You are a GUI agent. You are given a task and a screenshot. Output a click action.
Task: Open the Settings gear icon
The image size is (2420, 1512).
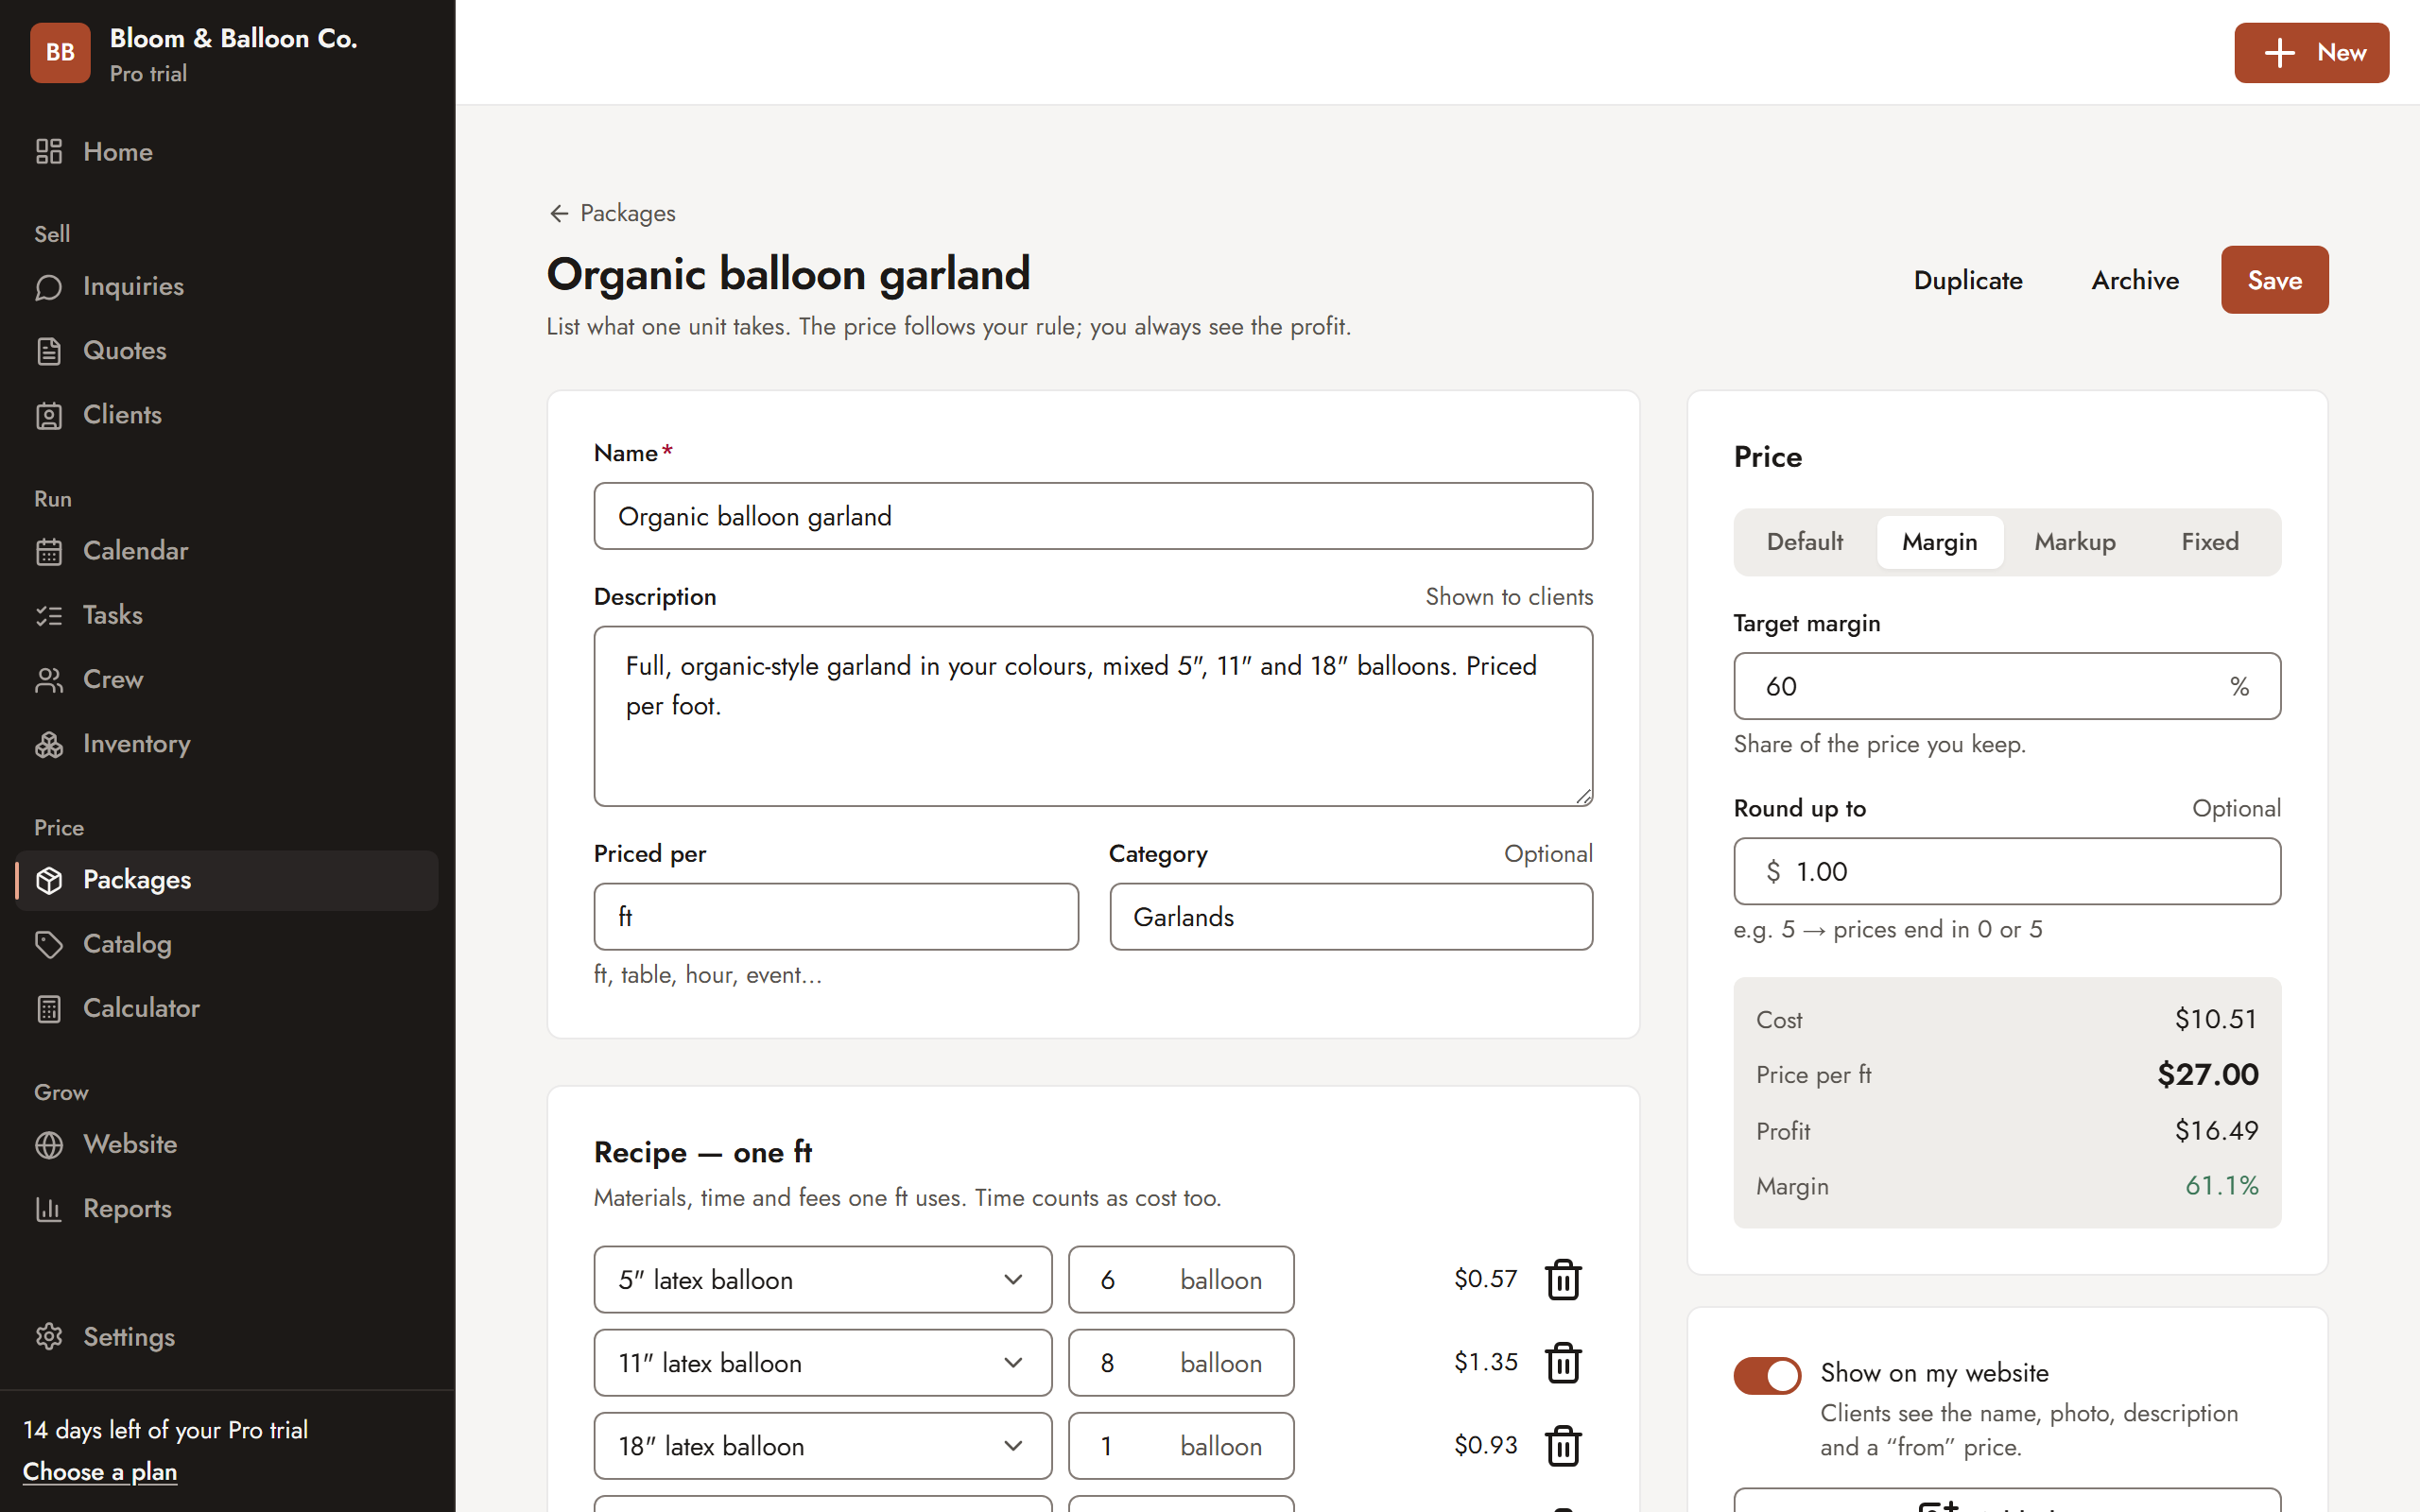(49, 1337)
